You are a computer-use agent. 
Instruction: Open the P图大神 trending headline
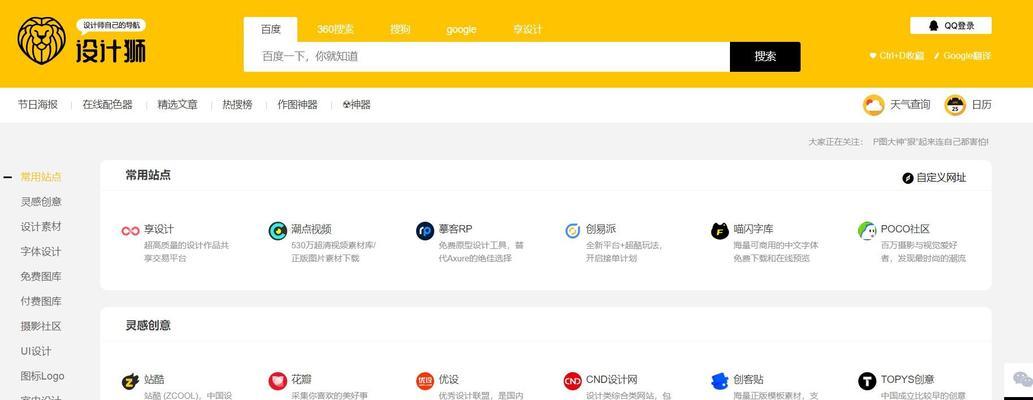tap(930, 142)
